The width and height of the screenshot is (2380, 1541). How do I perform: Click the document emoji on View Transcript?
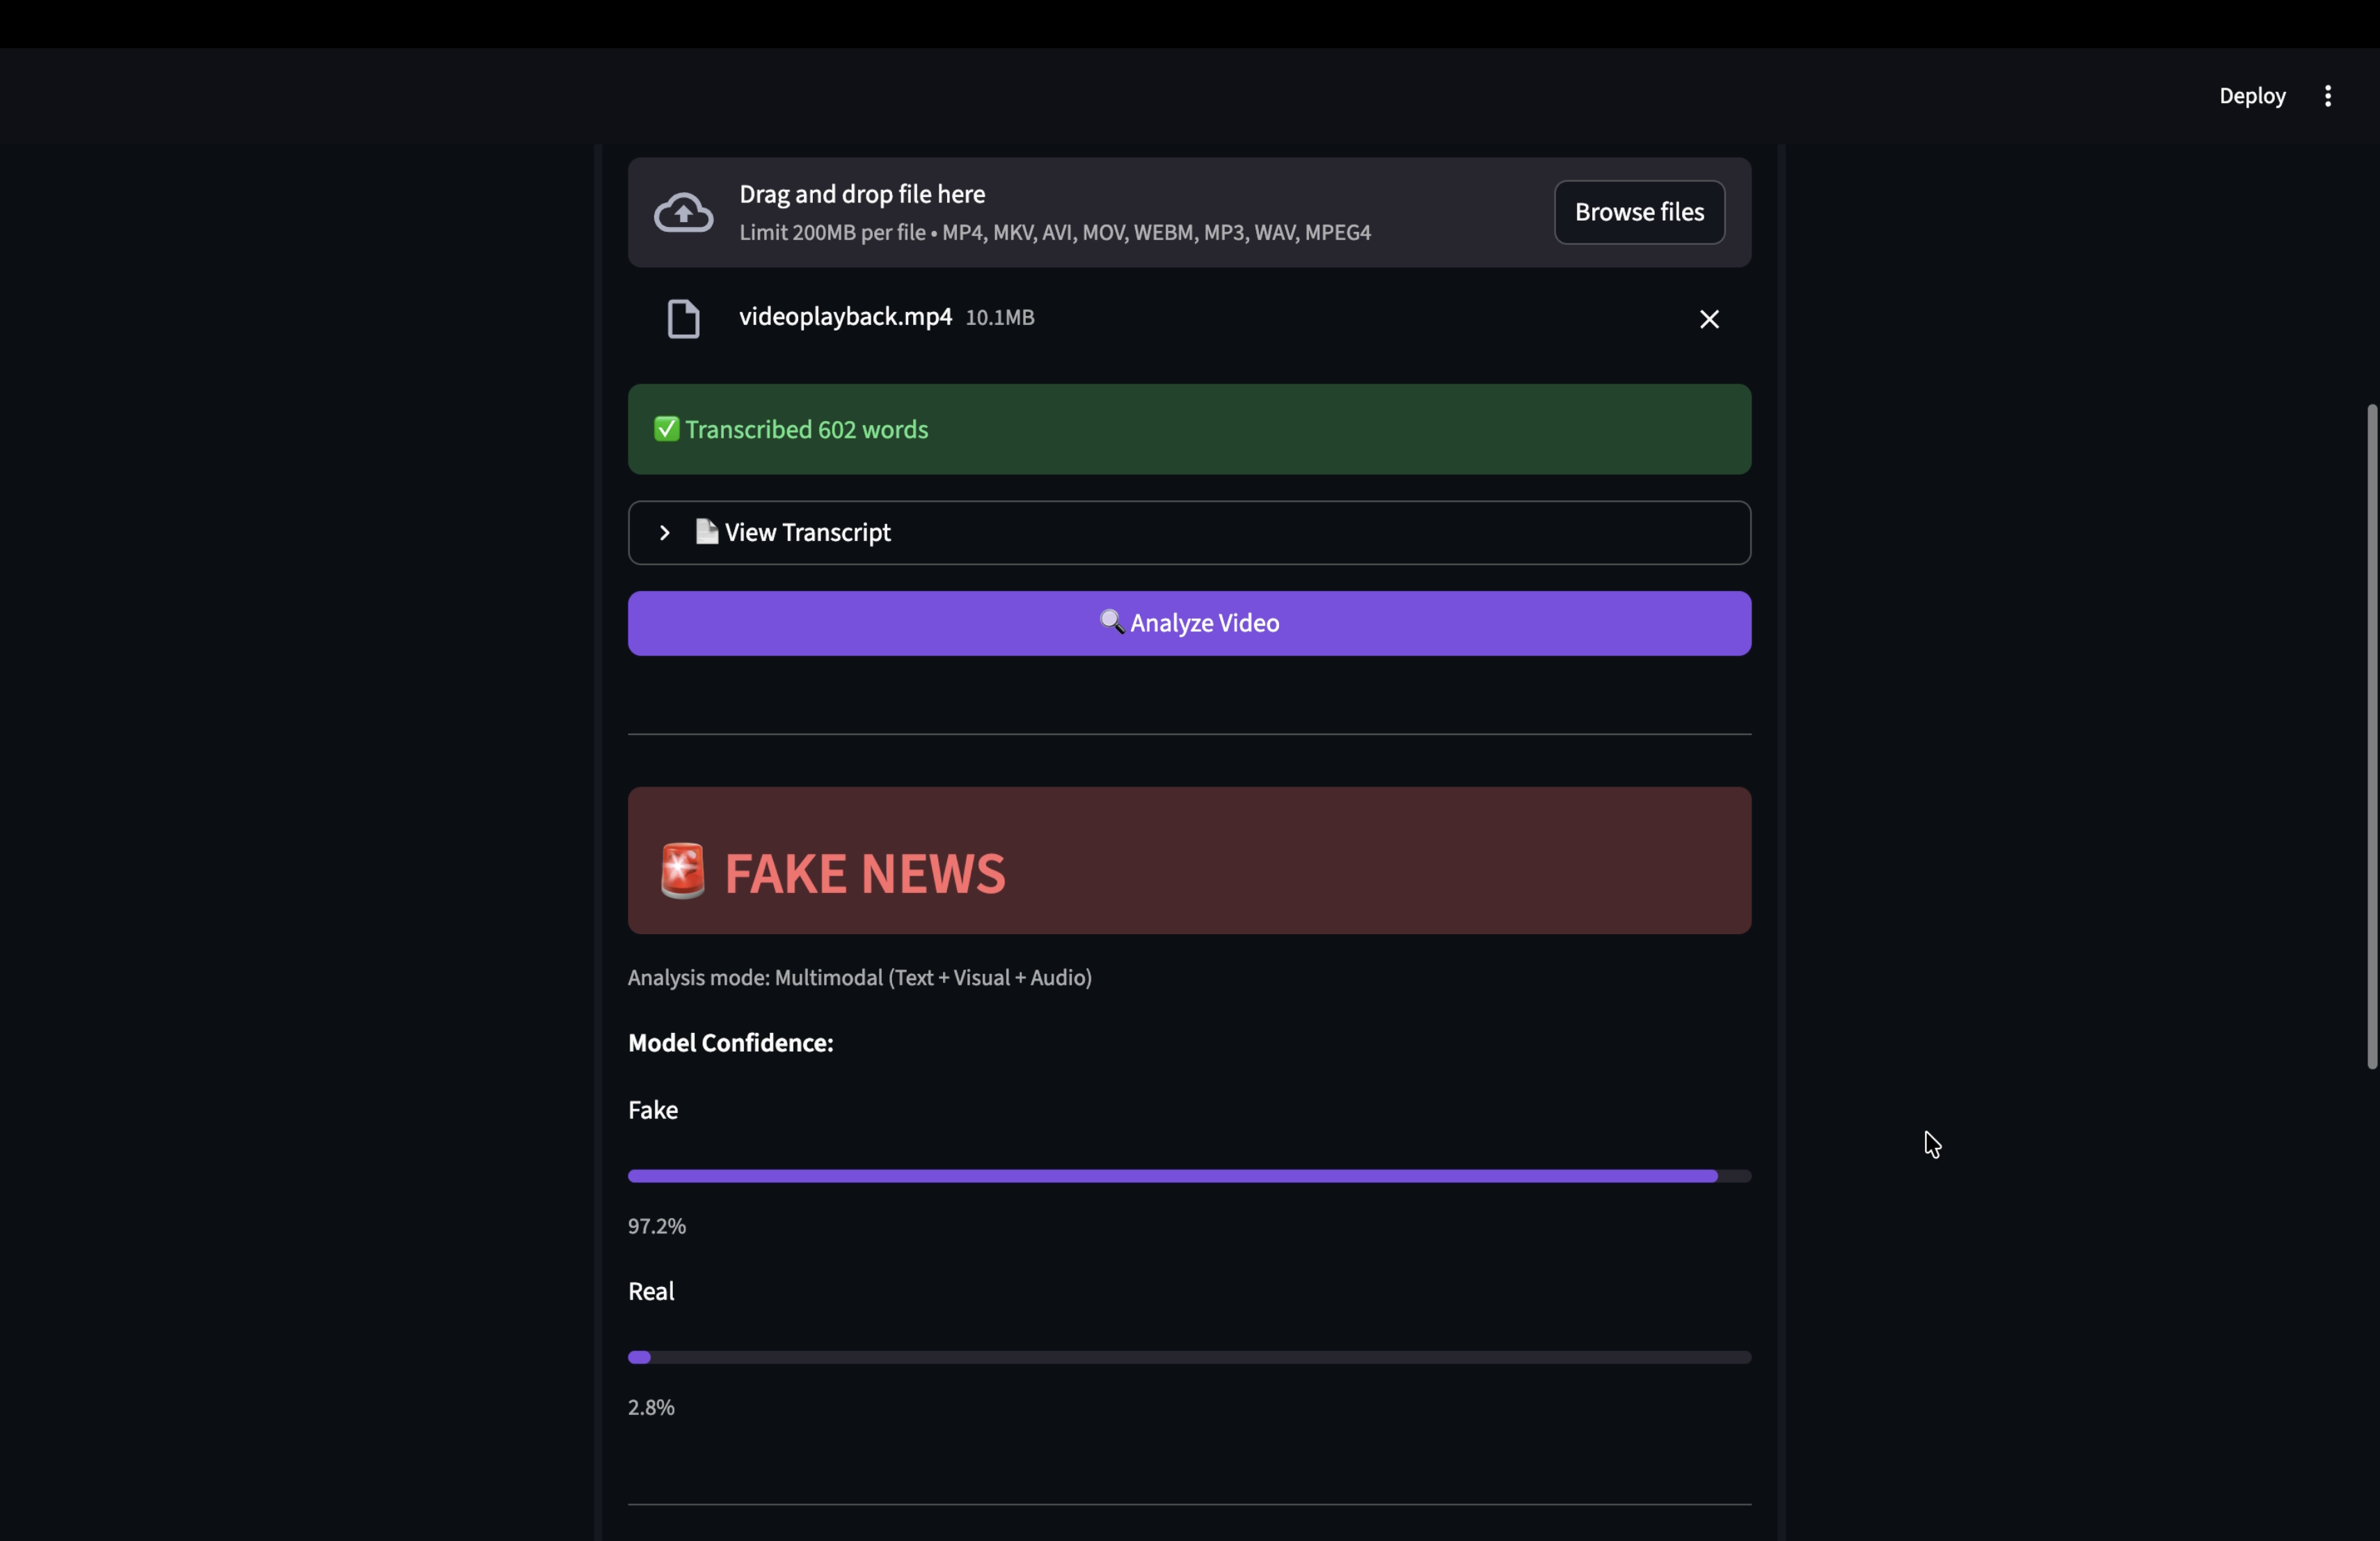tap(707, 531)
